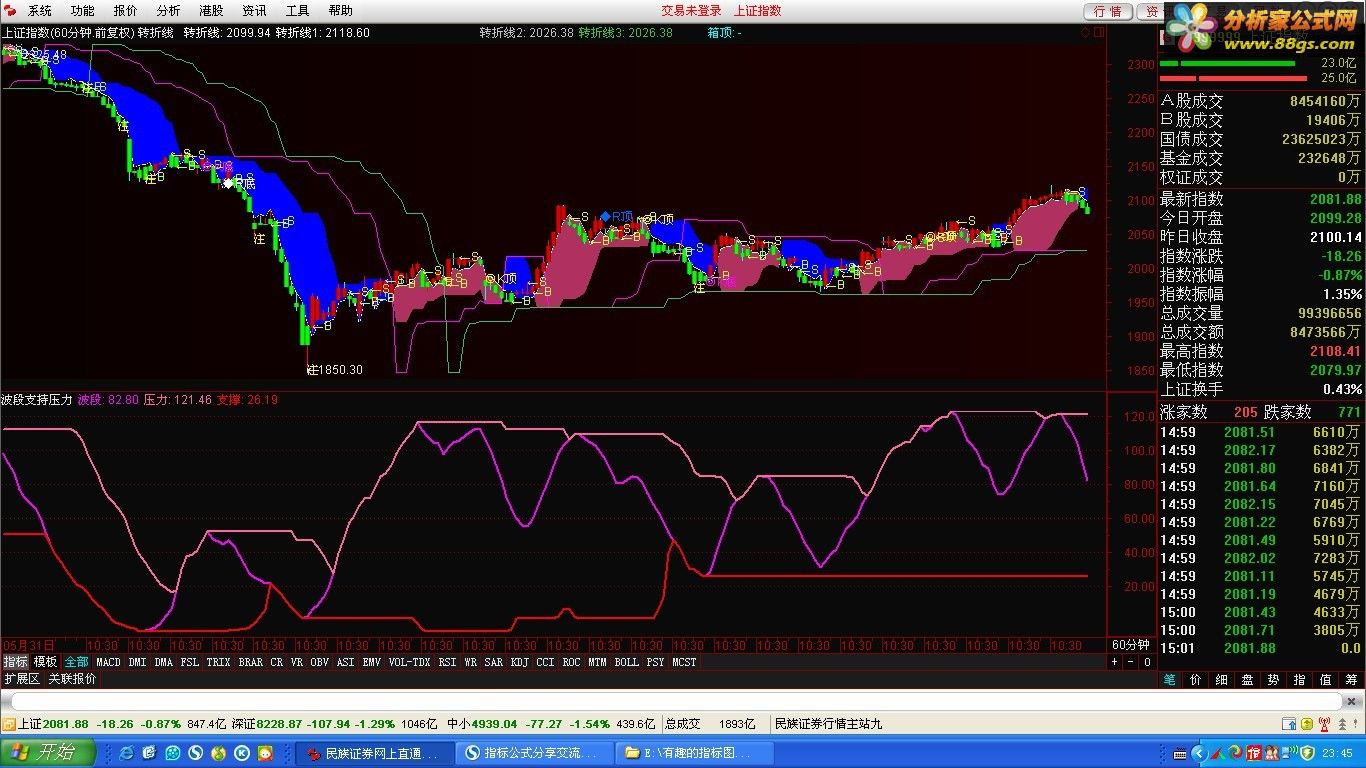Switch indicator to CCI

pyautogui.click(x=545, y=662)
